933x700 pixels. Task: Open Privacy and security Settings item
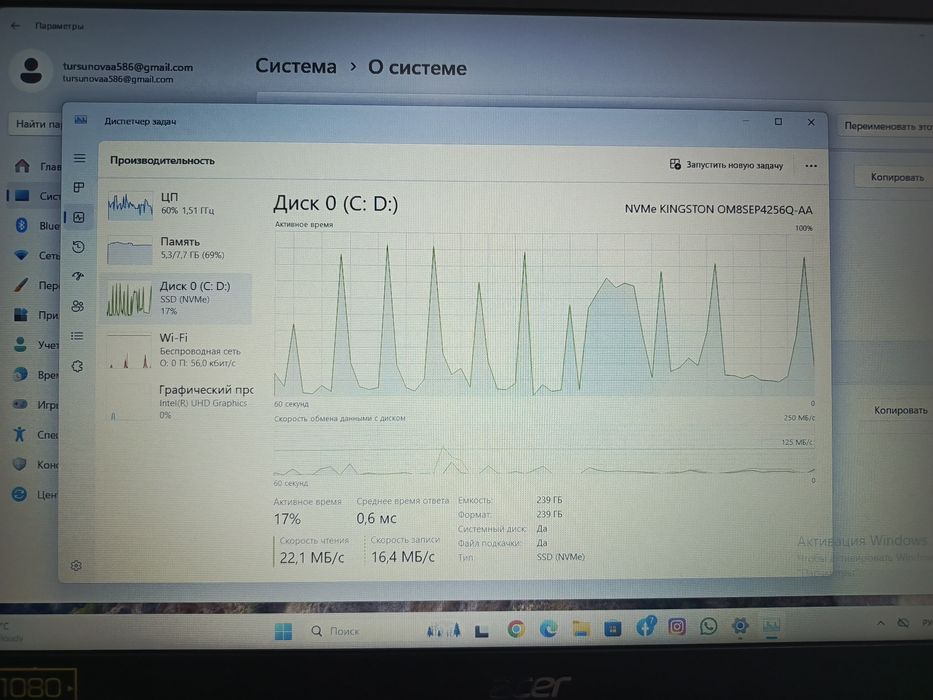pos(37,464)
